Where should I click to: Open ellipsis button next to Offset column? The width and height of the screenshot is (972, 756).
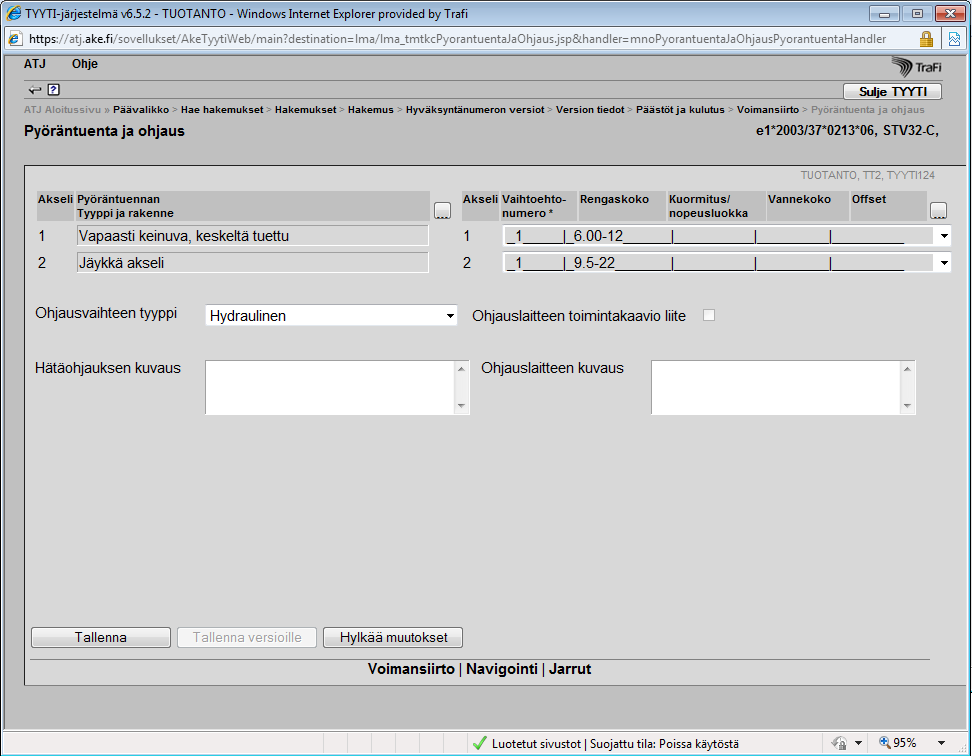939,211
